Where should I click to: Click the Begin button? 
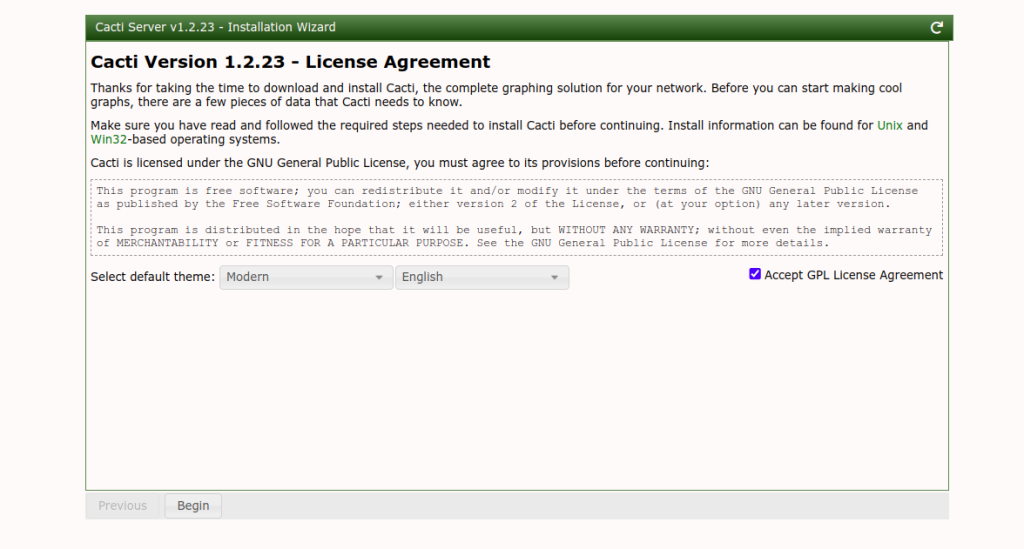point(193,506)
